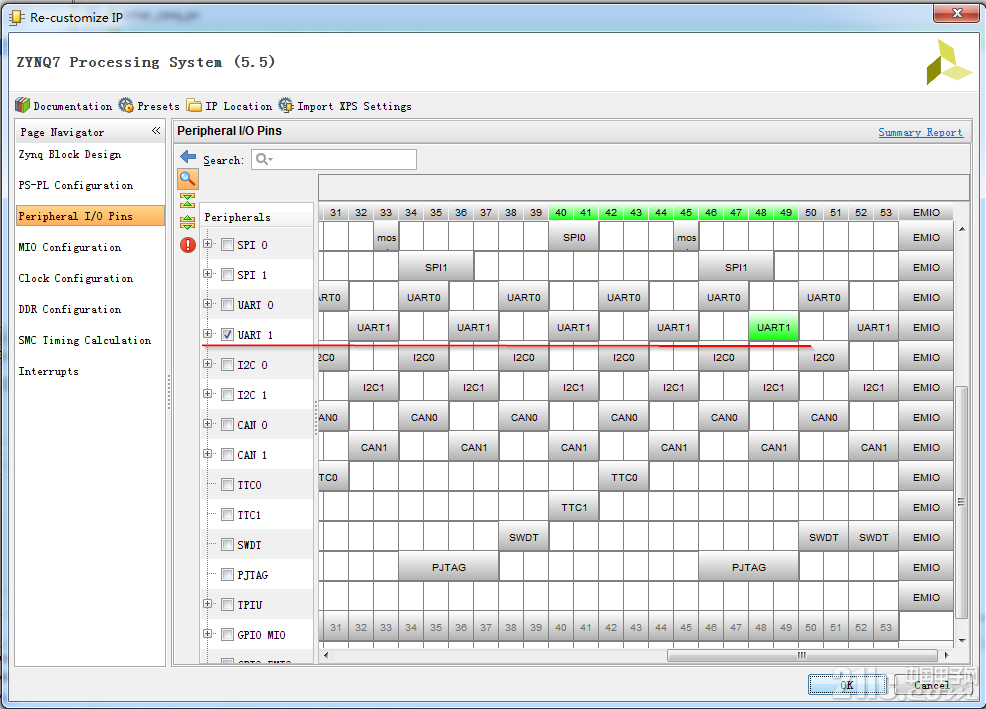Tick the PJTAG checkbox
This screenshot has width=986, height=709.
228,575
